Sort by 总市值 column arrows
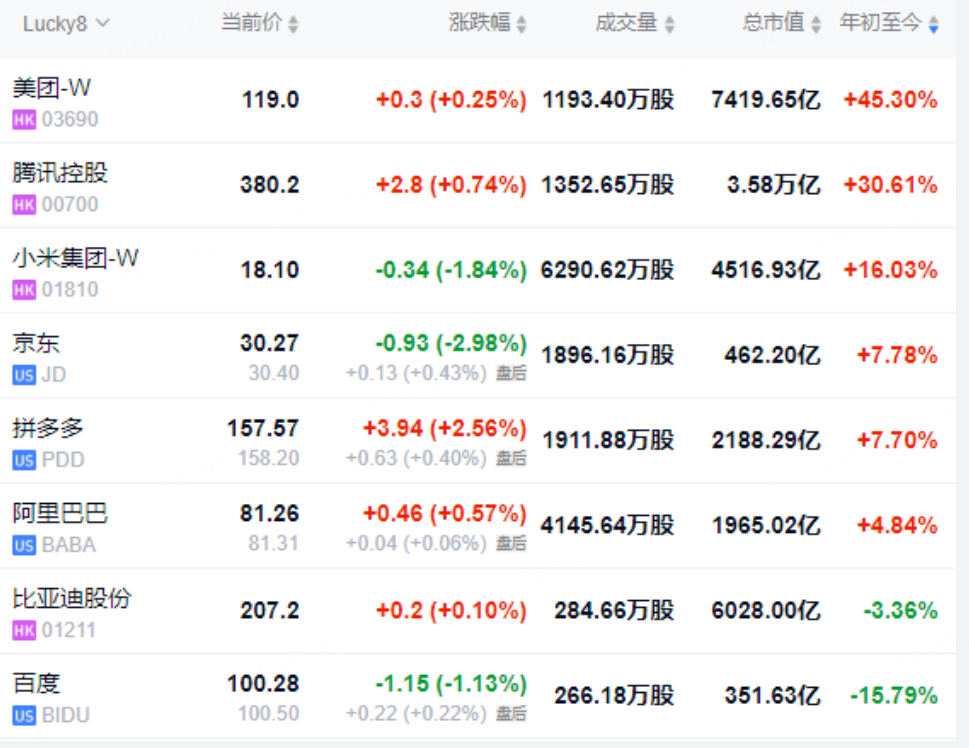 pos(816,25)
